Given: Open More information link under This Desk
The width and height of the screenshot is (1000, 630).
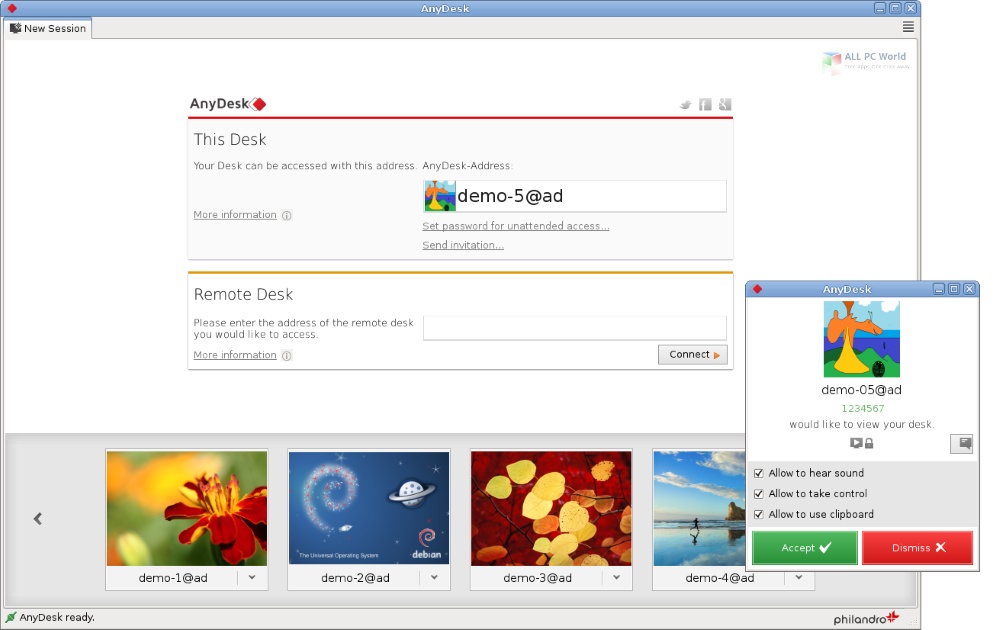Looking at the screenshot, I should click(235, 215).
